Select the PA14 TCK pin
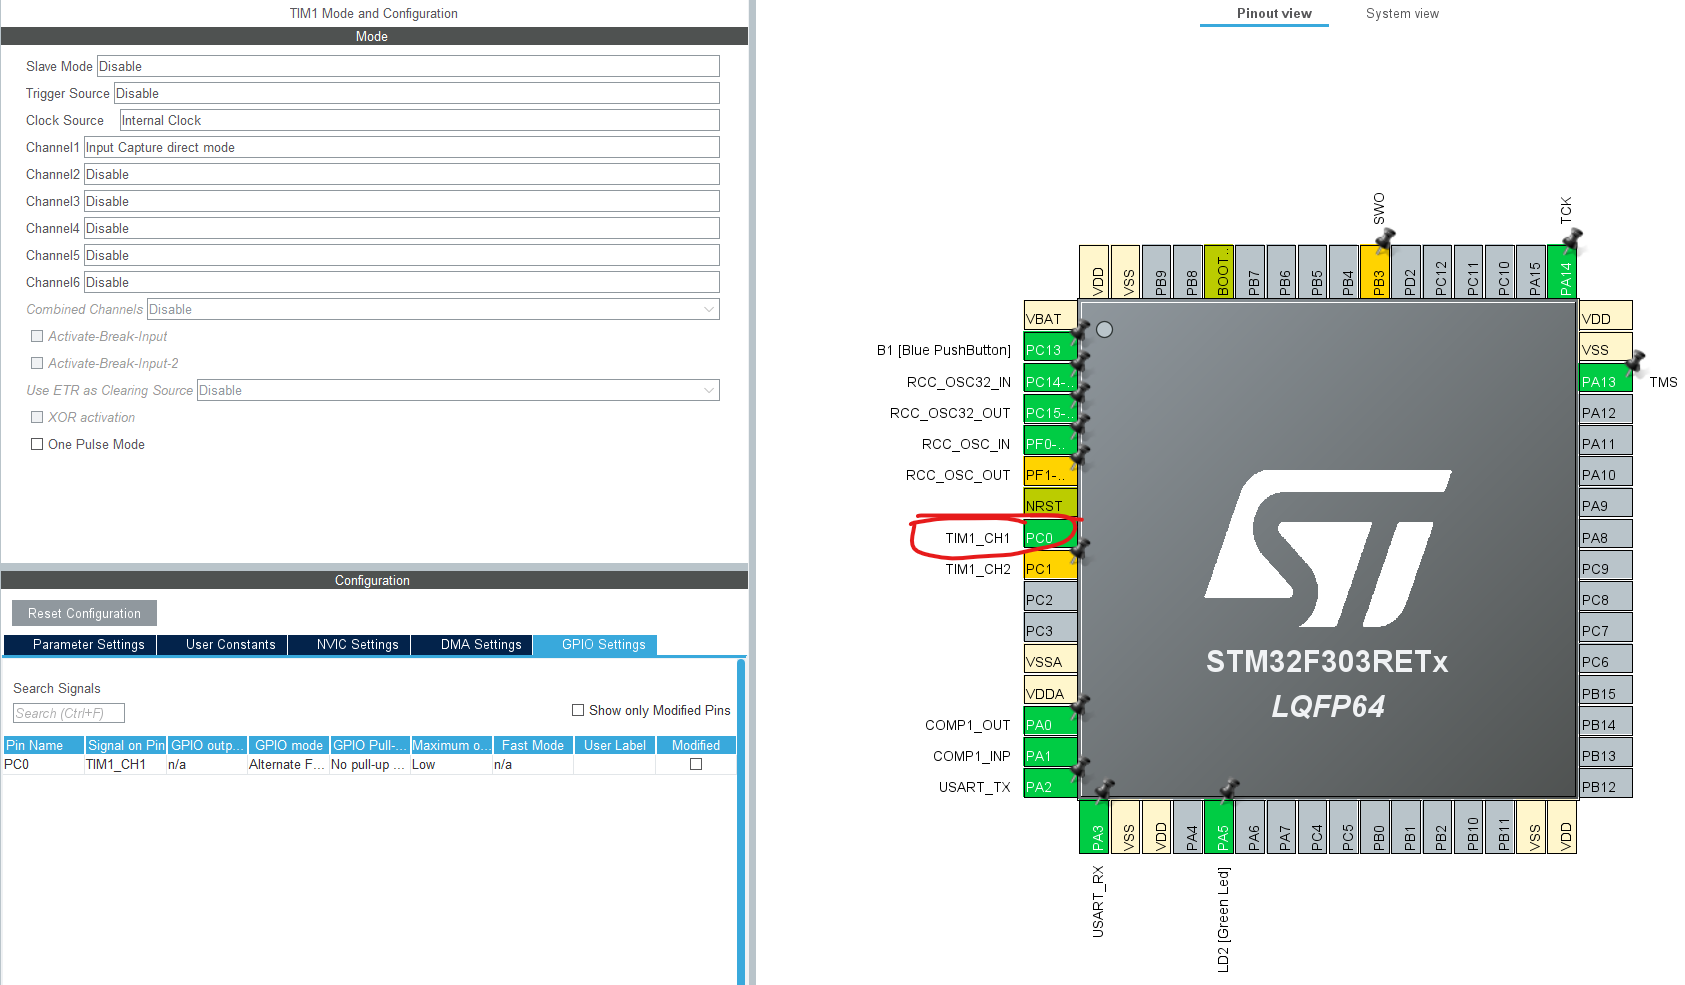This screenshot has height=985, width=1685. point(1562,272)
